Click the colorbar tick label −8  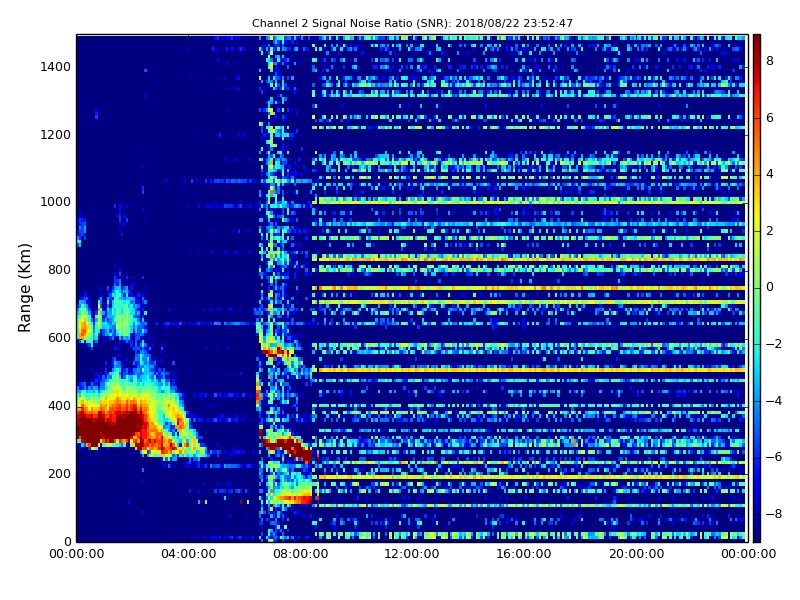pos(774,514)
